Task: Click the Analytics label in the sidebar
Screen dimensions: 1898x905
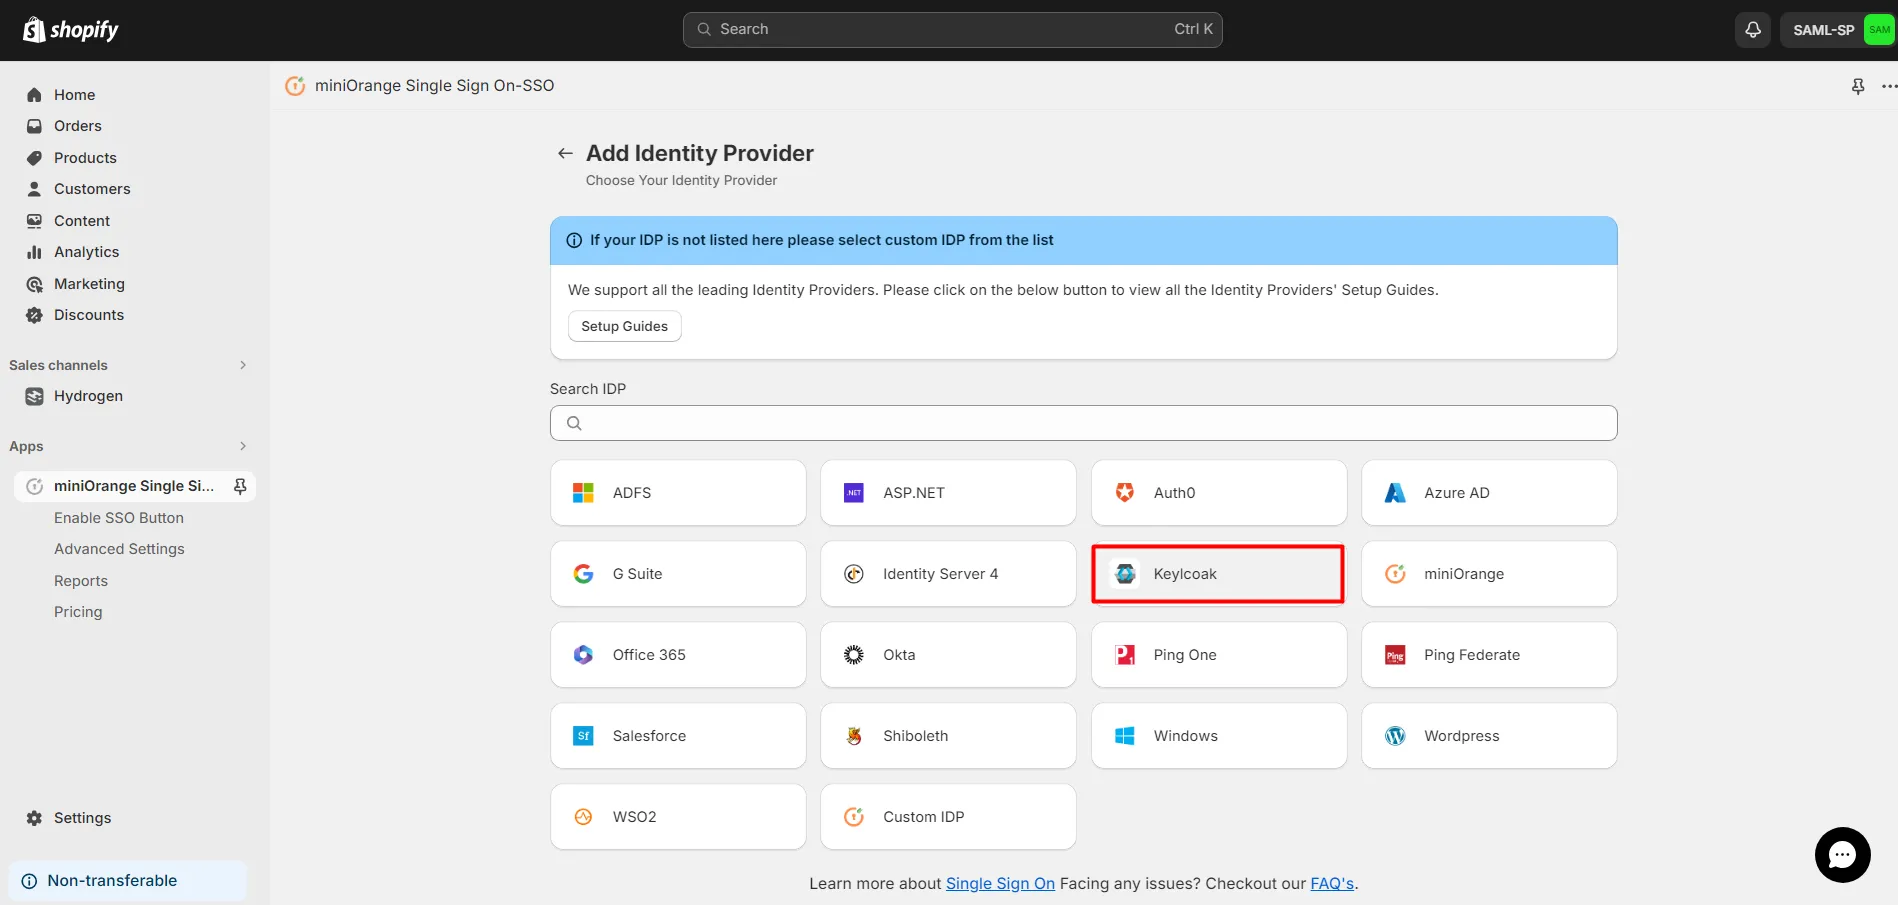Action: 87,252
